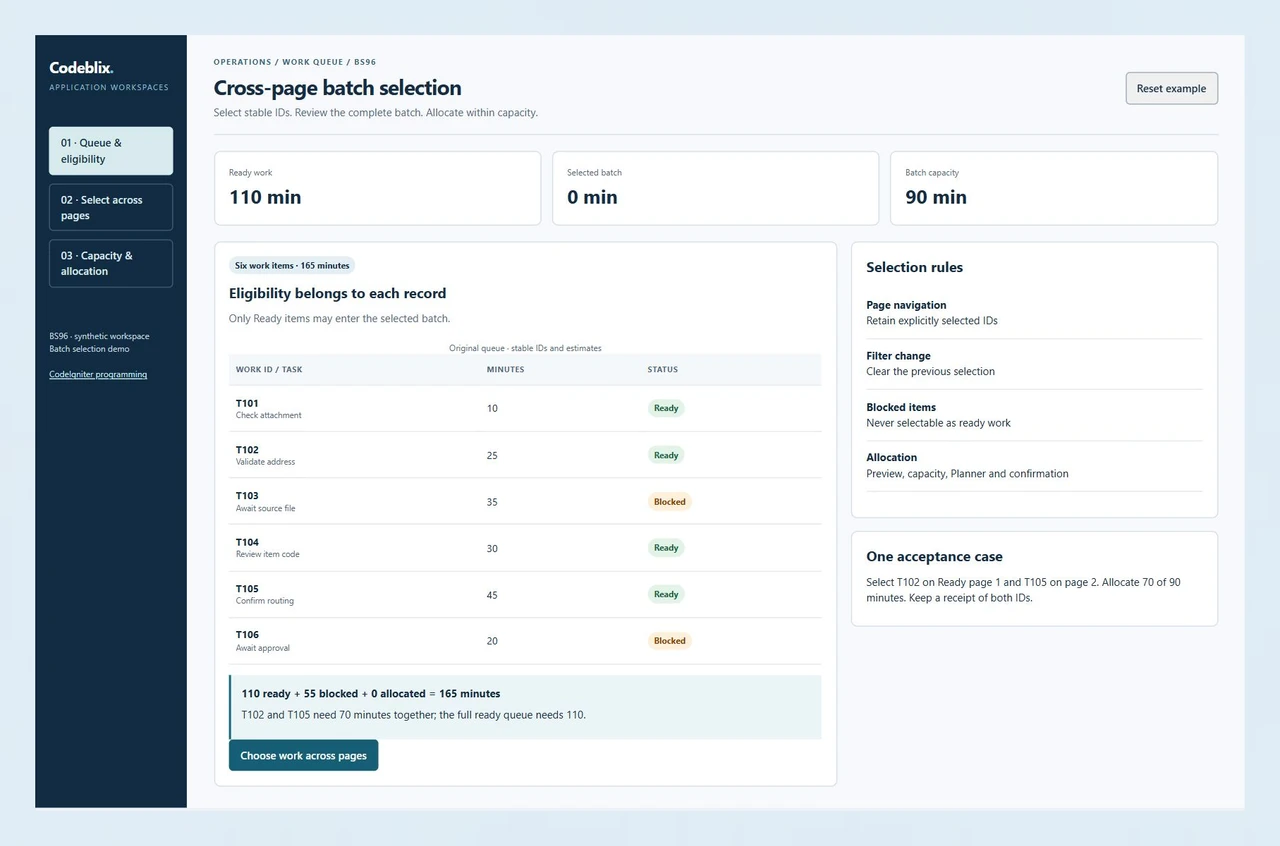Click the Six work items · 165 minutes tag
The width and height of the screenshot is (1280, 846).
pyautogui.click(x=292, y=265)
